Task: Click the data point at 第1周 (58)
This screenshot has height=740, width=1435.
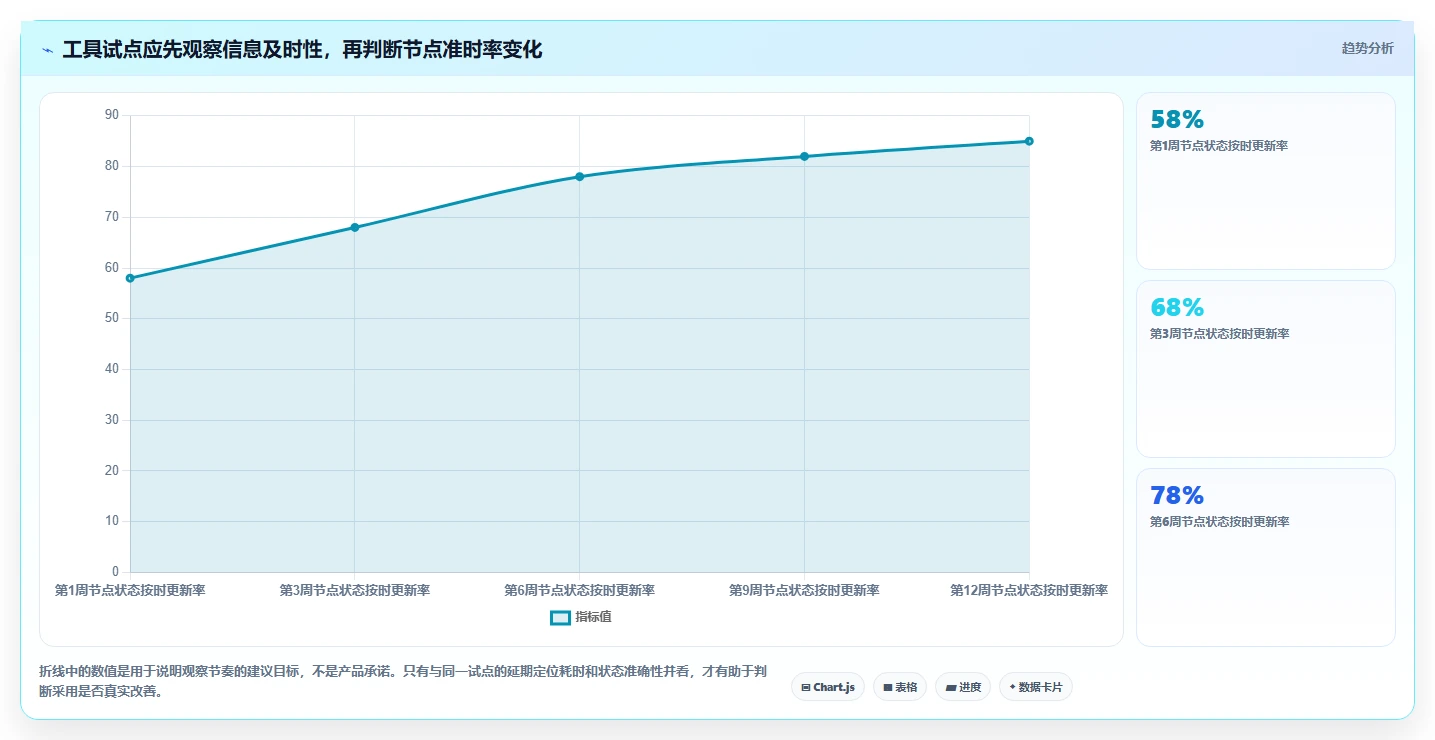Action: [x=130, y=278]
